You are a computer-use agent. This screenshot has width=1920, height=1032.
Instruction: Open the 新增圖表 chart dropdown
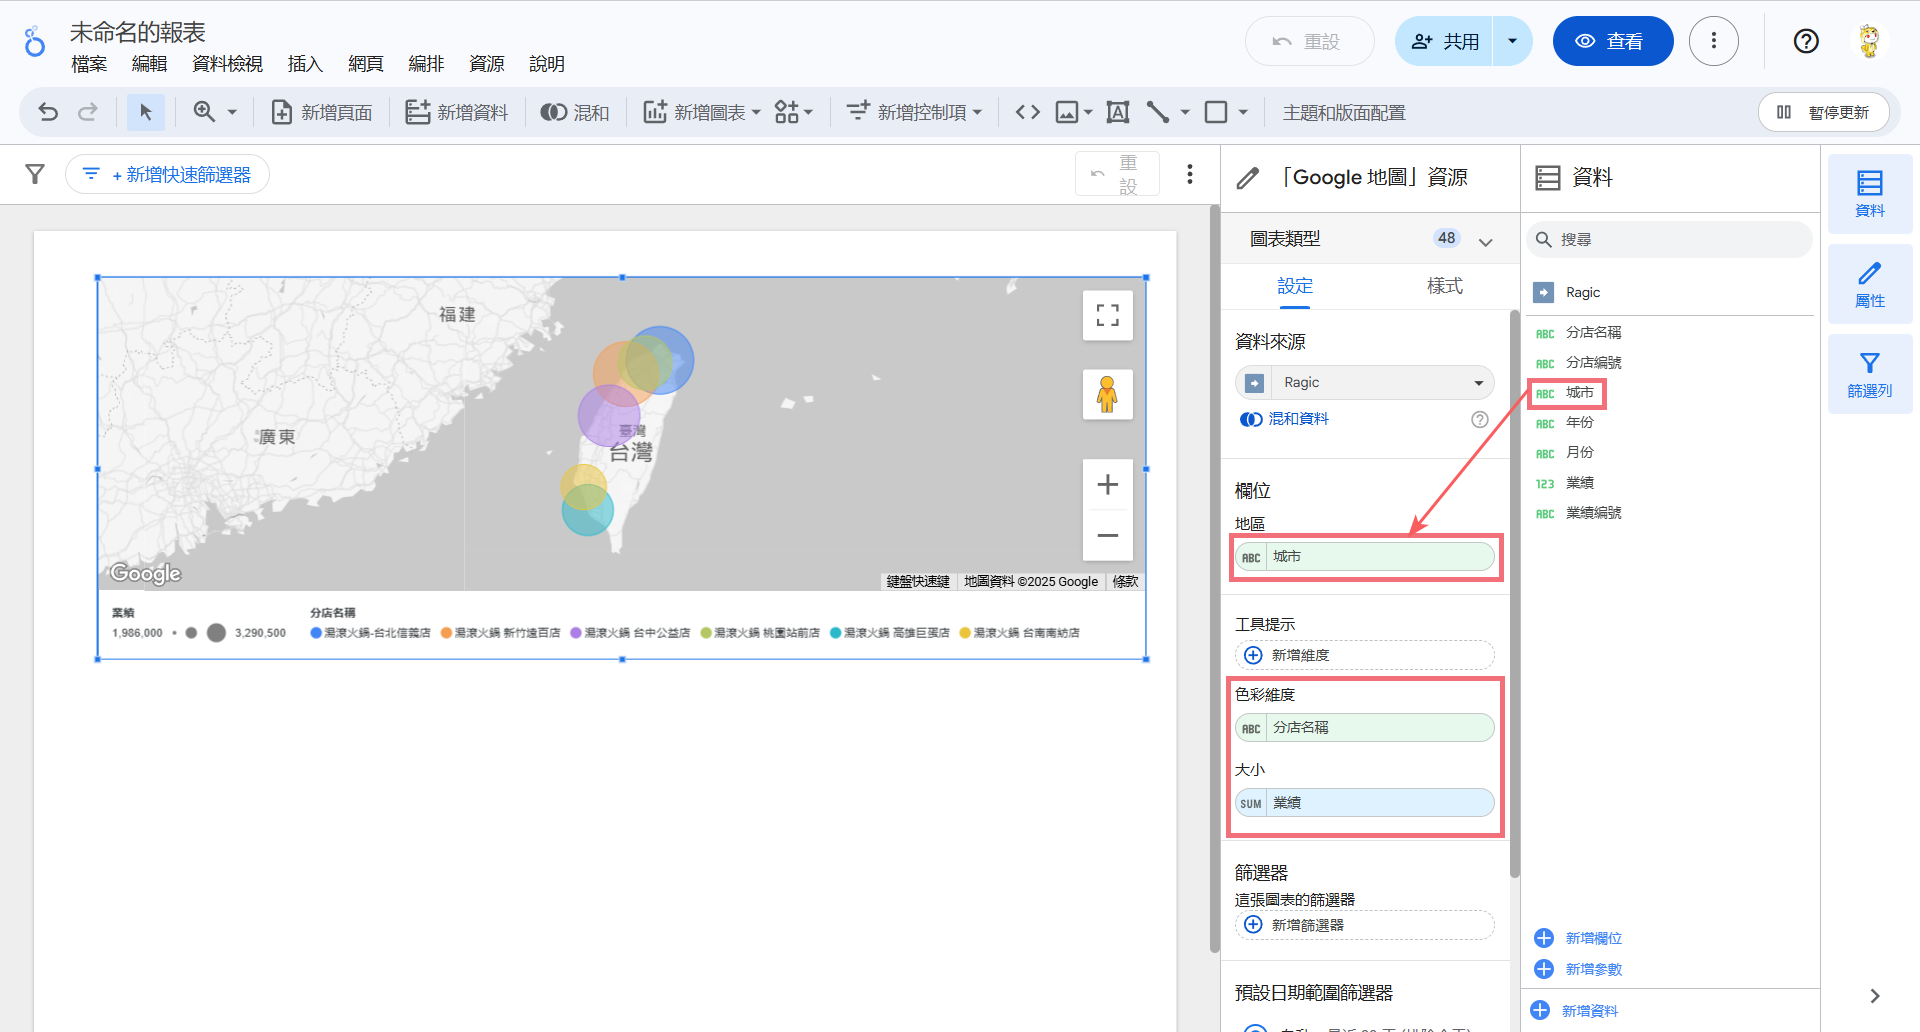pos(701,112)
